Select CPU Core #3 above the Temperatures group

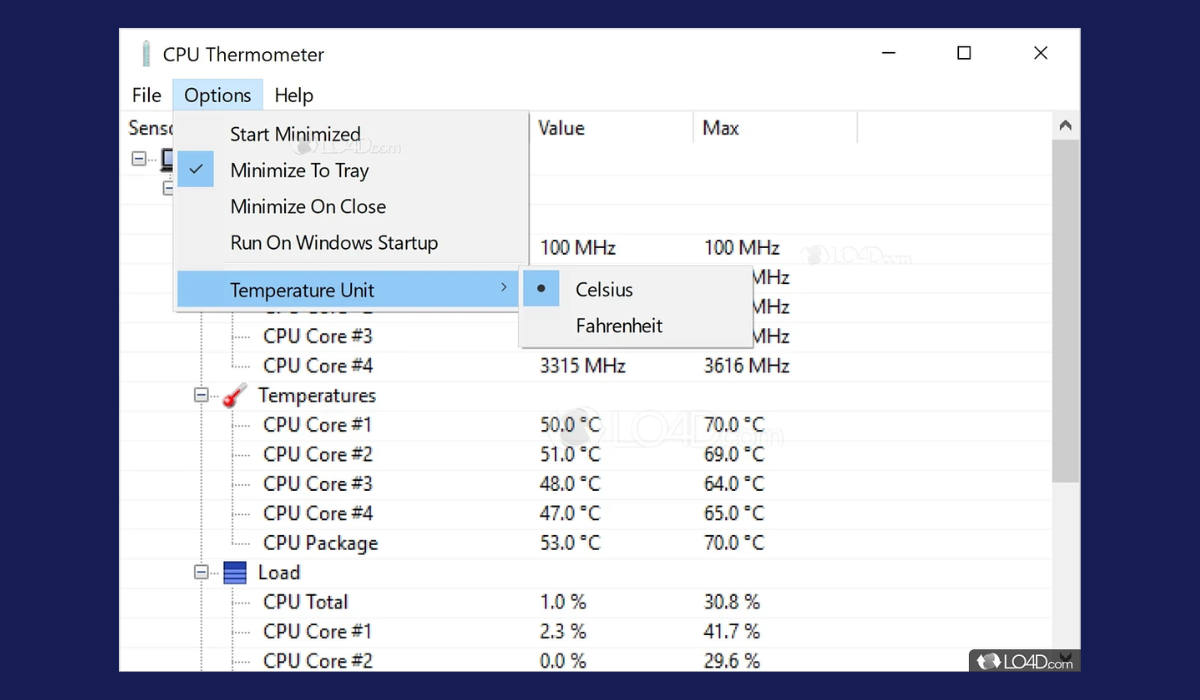318,336
